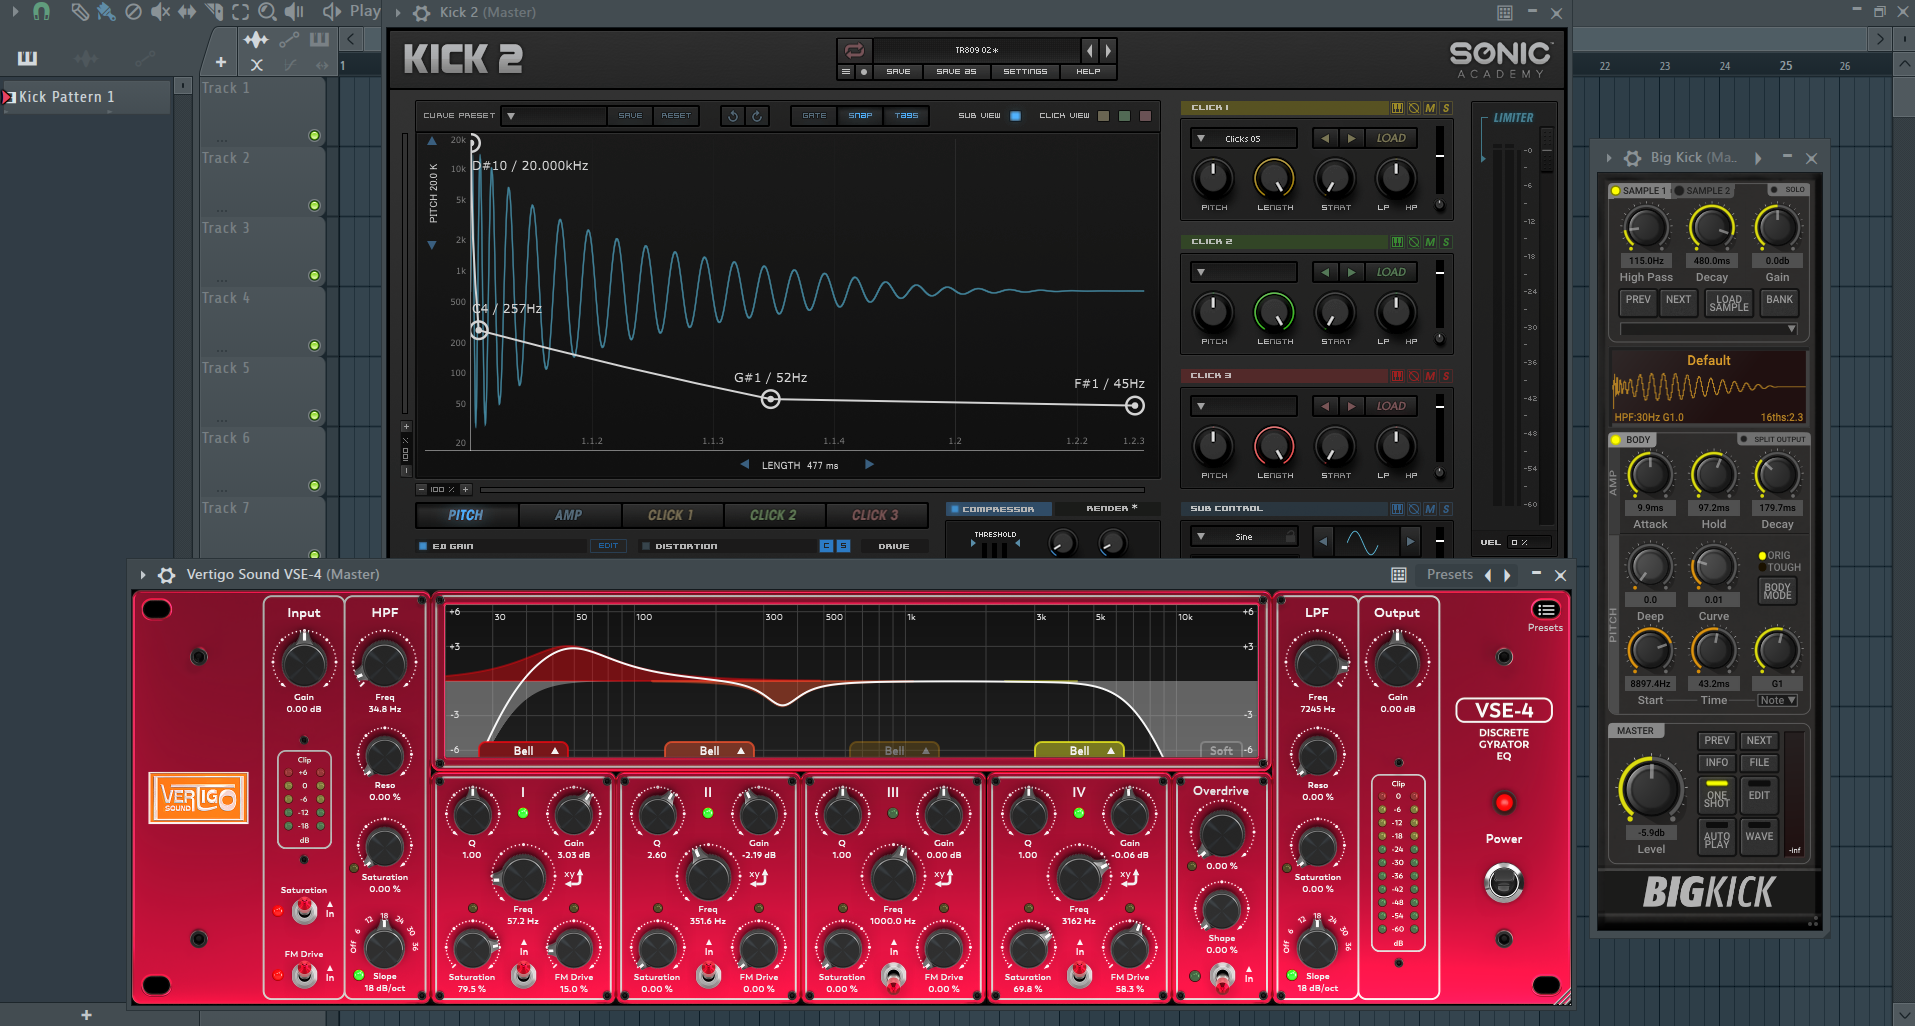Click the Kick 2 SAVE AS button
This screenshot has height=1026, width=1915.
tap(956, 72)
